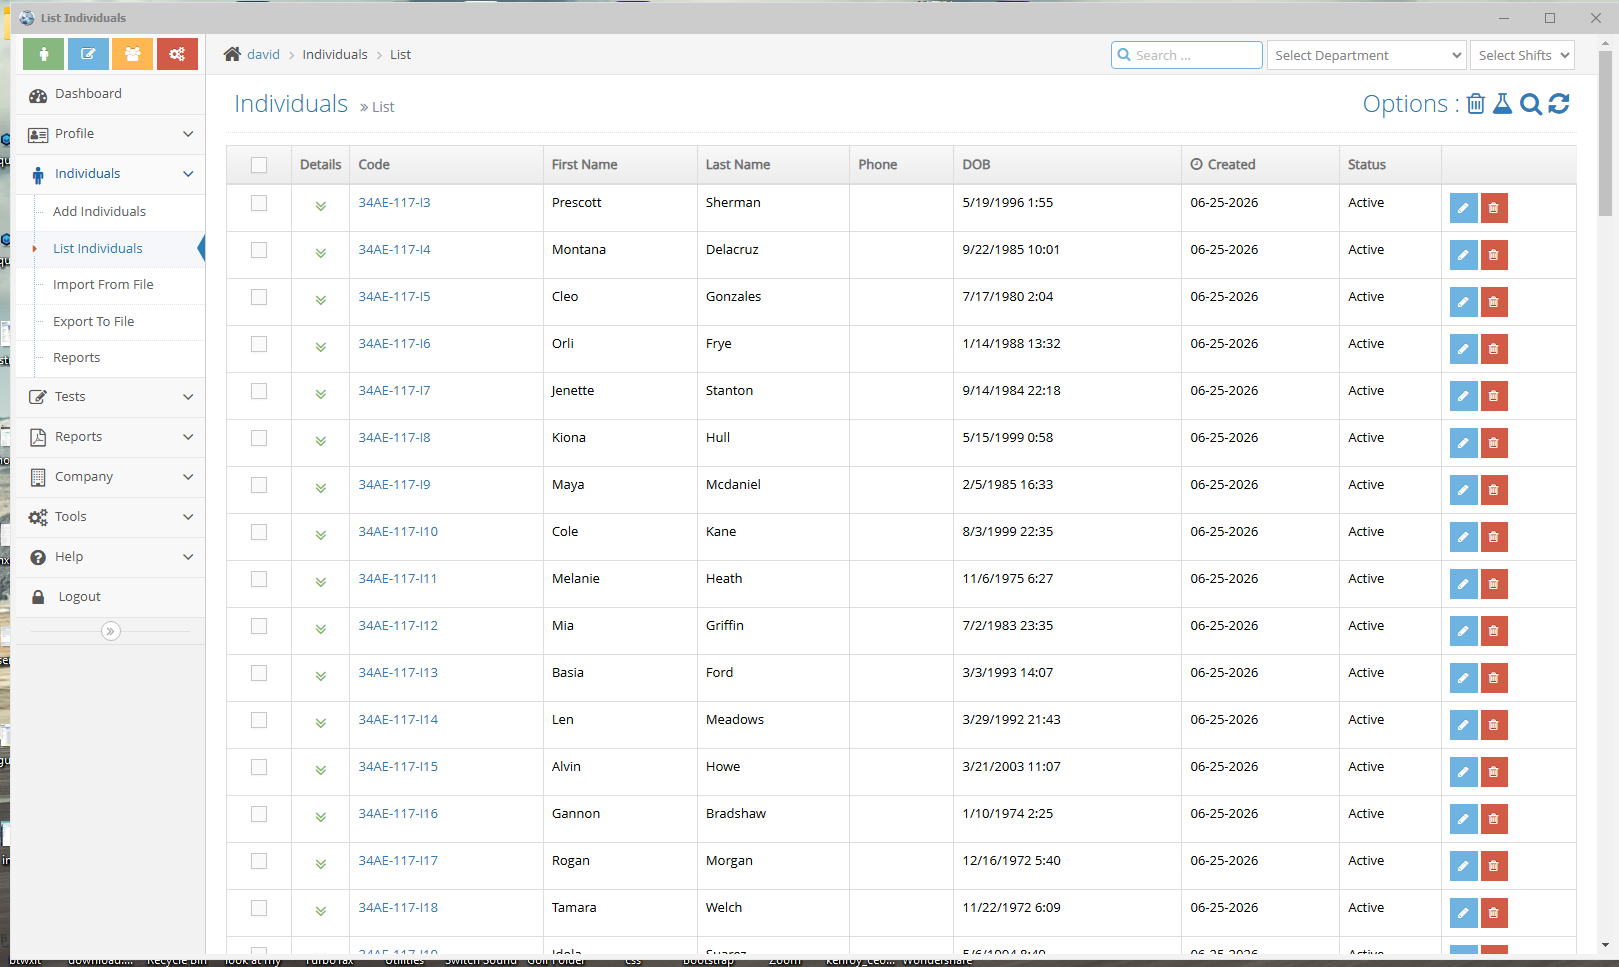Open code link 34AE-117-I10
Viewport: 1619px width, 967px height.
pos(398,531)
